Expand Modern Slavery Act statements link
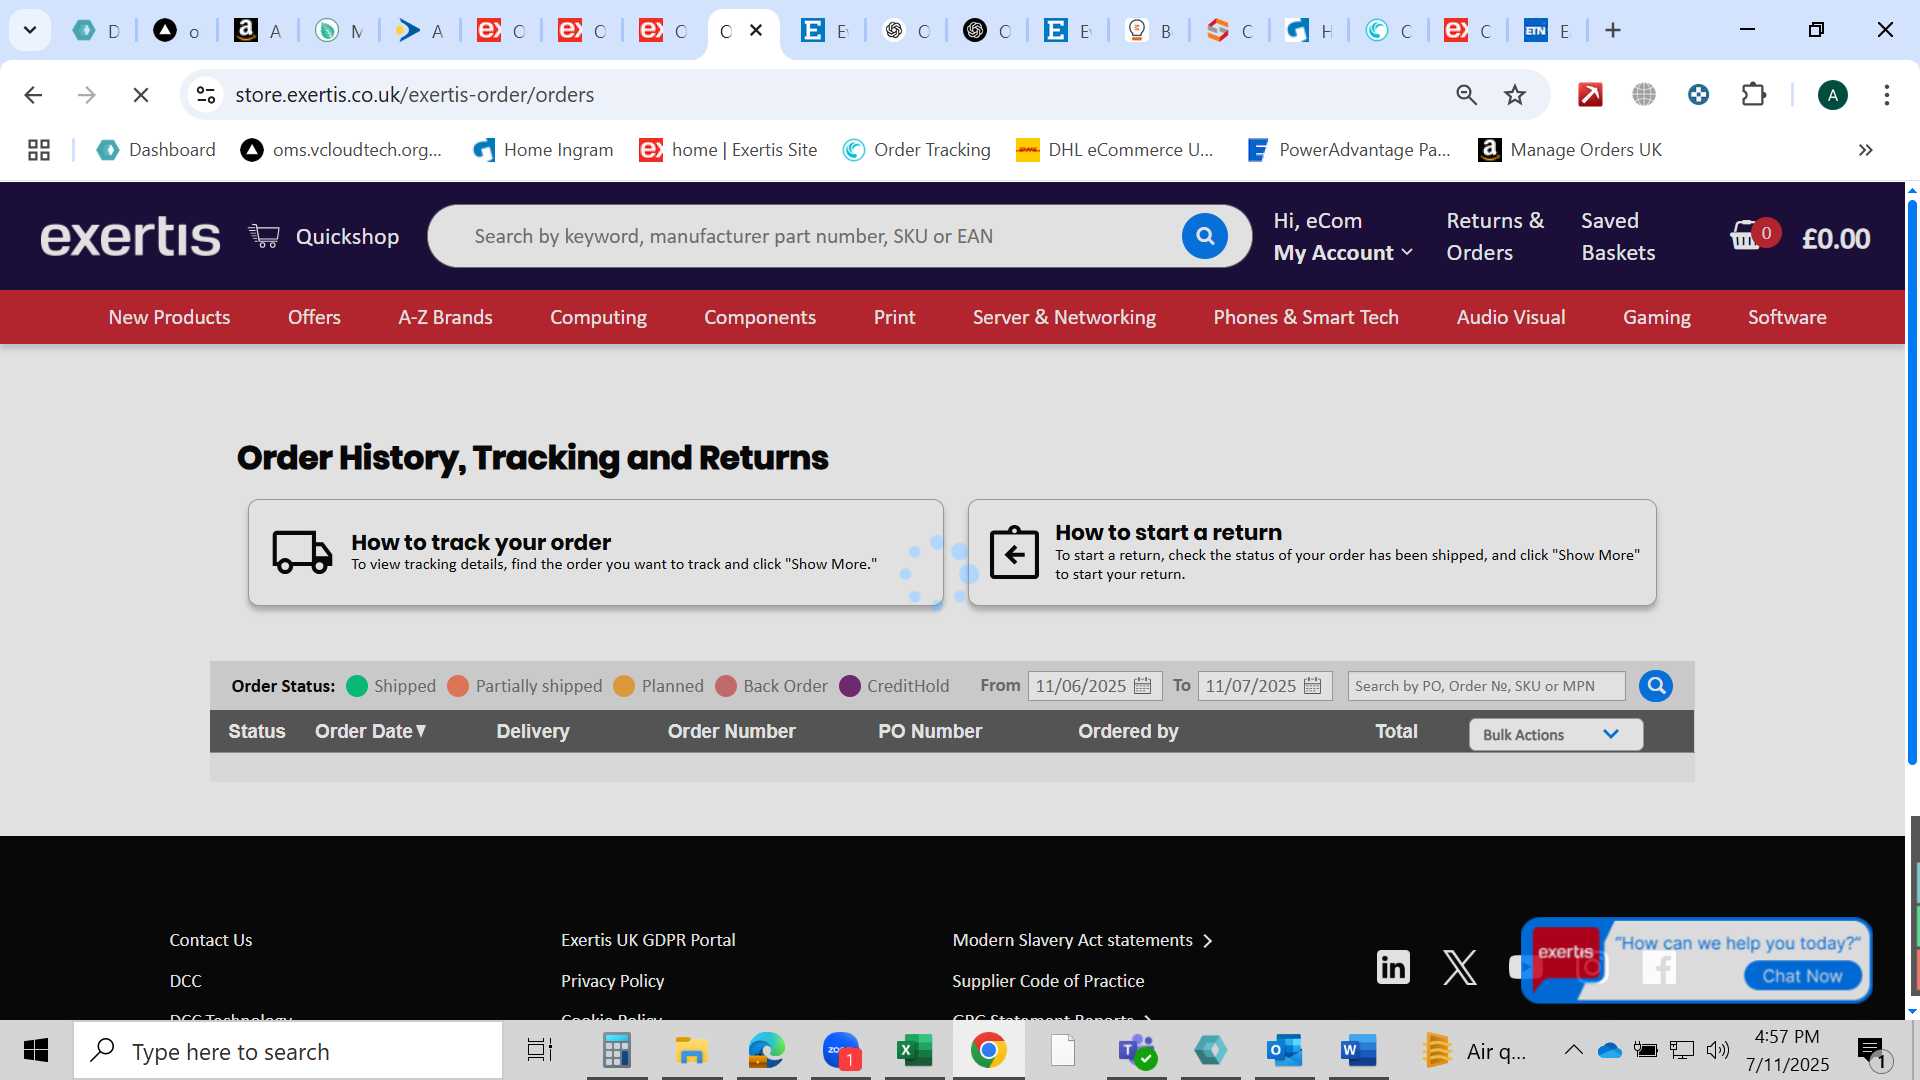 1082,940
